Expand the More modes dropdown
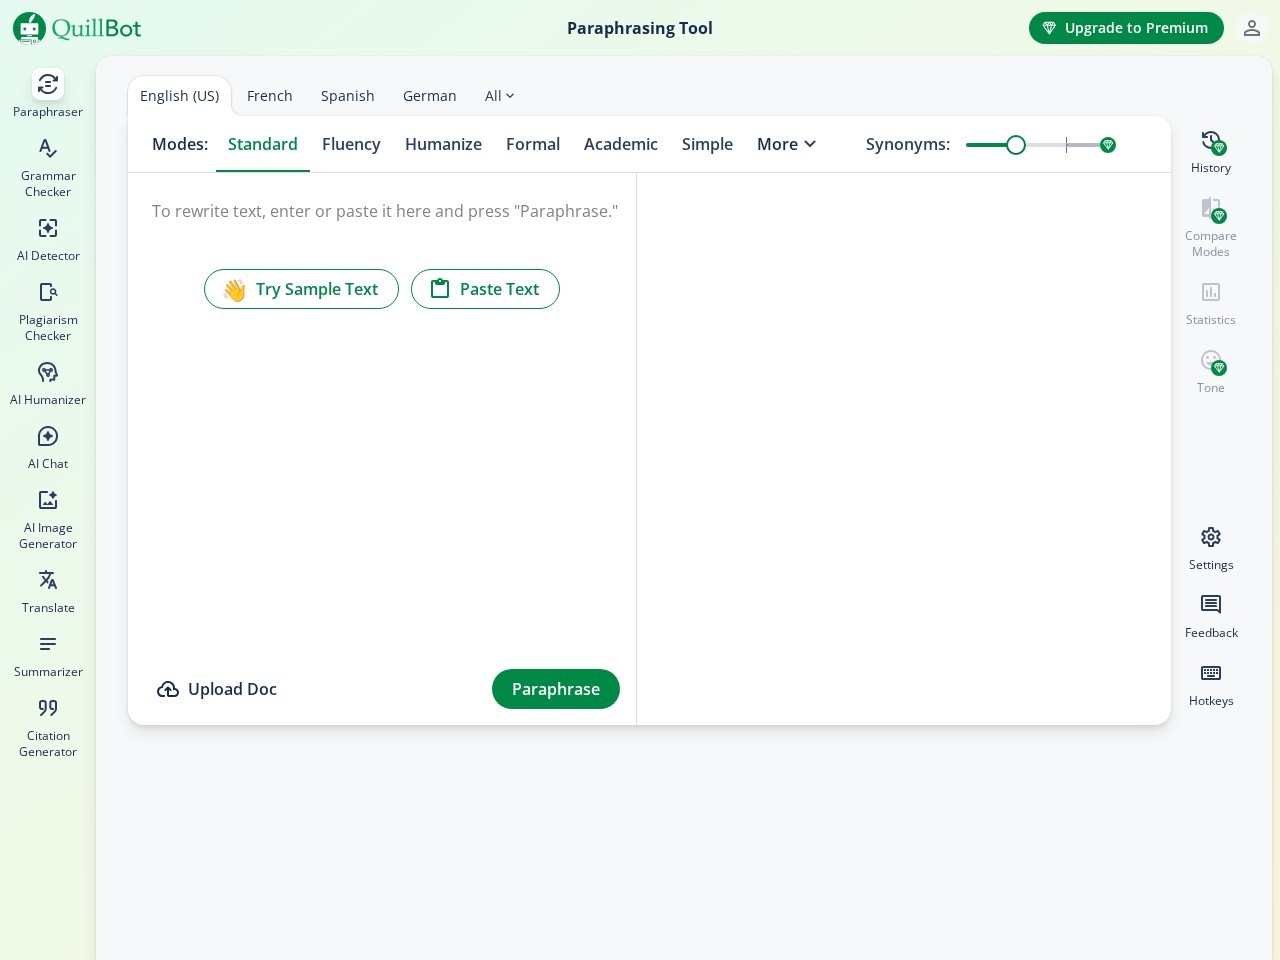The width and height of the screenshot is (1280, 960). pyautogui.click(x=786, y=144)
